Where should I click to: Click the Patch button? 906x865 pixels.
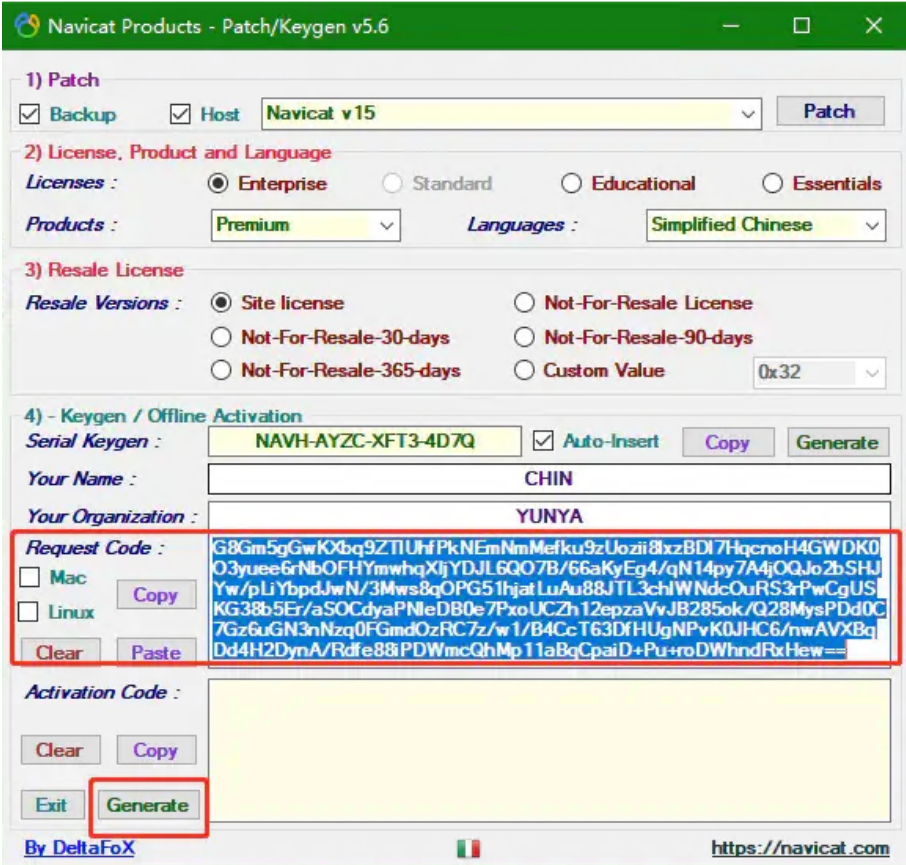830,111
